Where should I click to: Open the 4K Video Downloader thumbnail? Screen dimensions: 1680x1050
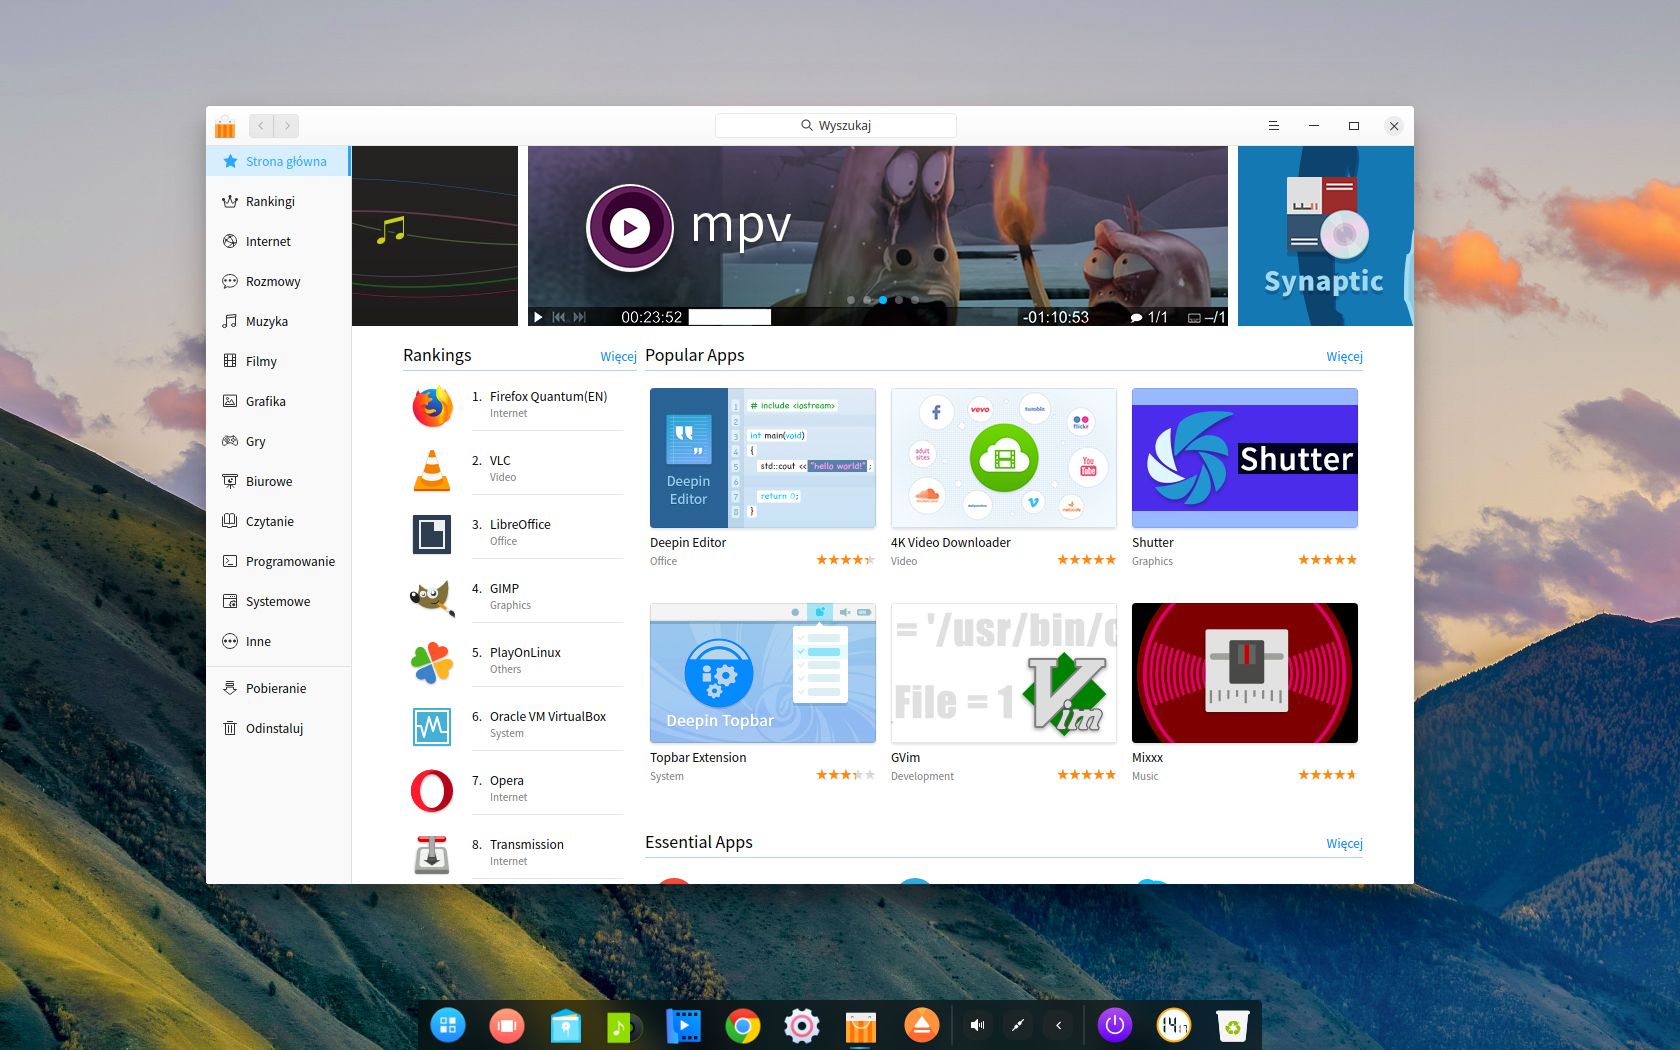[1004, 458]
